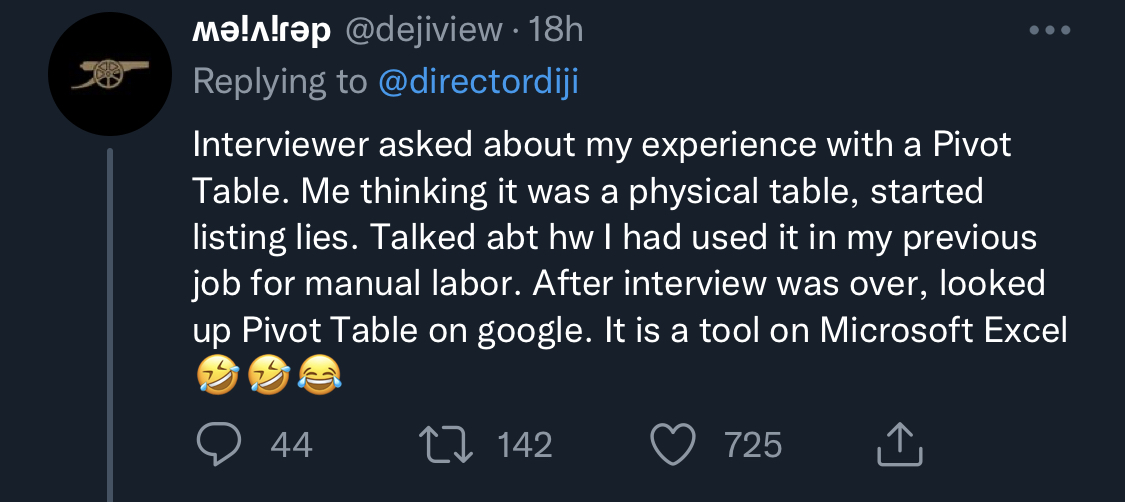This screenshot has height=502, width=1125.
Task: Open the three-dot more options menu
Action: pos(1050,31)
